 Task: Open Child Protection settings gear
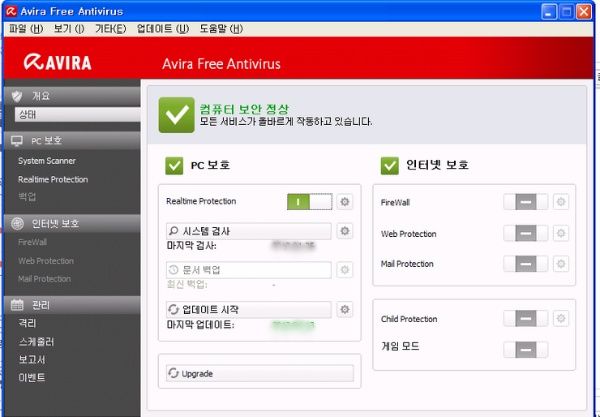(x=561, y=318)
